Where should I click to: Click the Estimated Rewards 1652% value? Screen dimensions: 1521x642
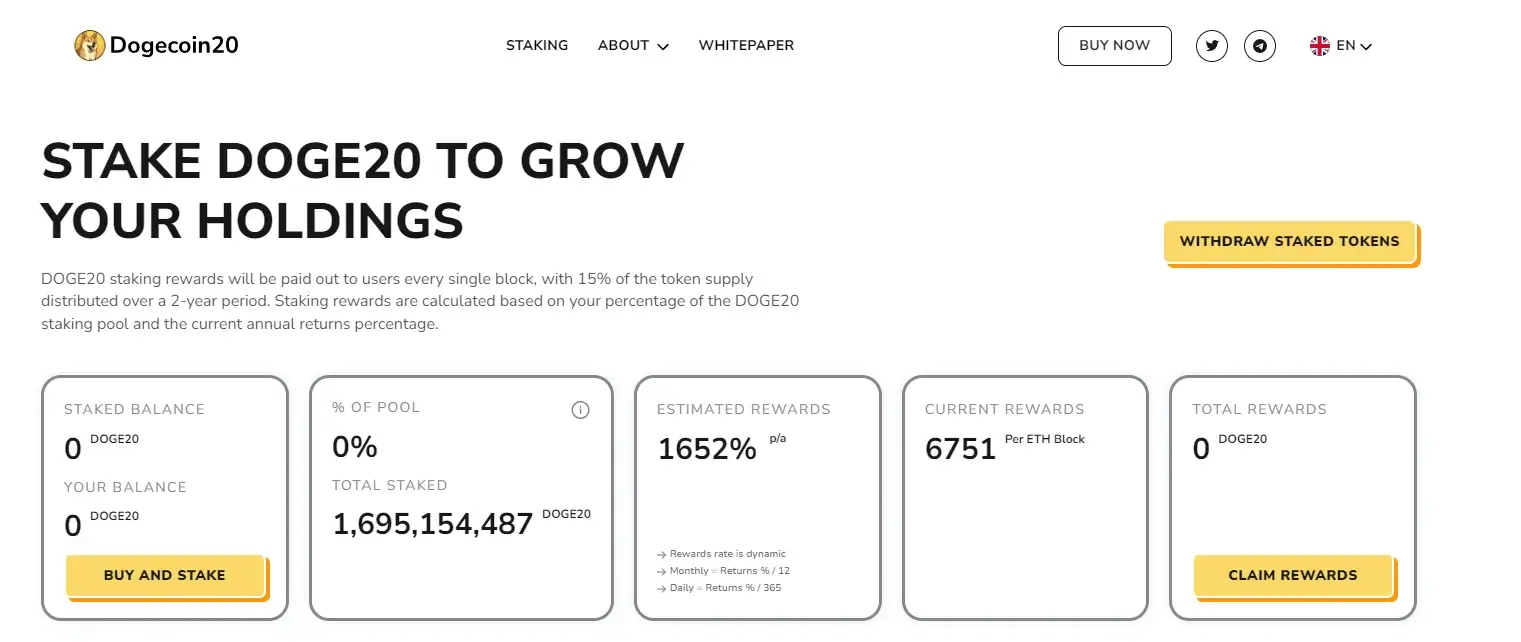pos(707,449)
